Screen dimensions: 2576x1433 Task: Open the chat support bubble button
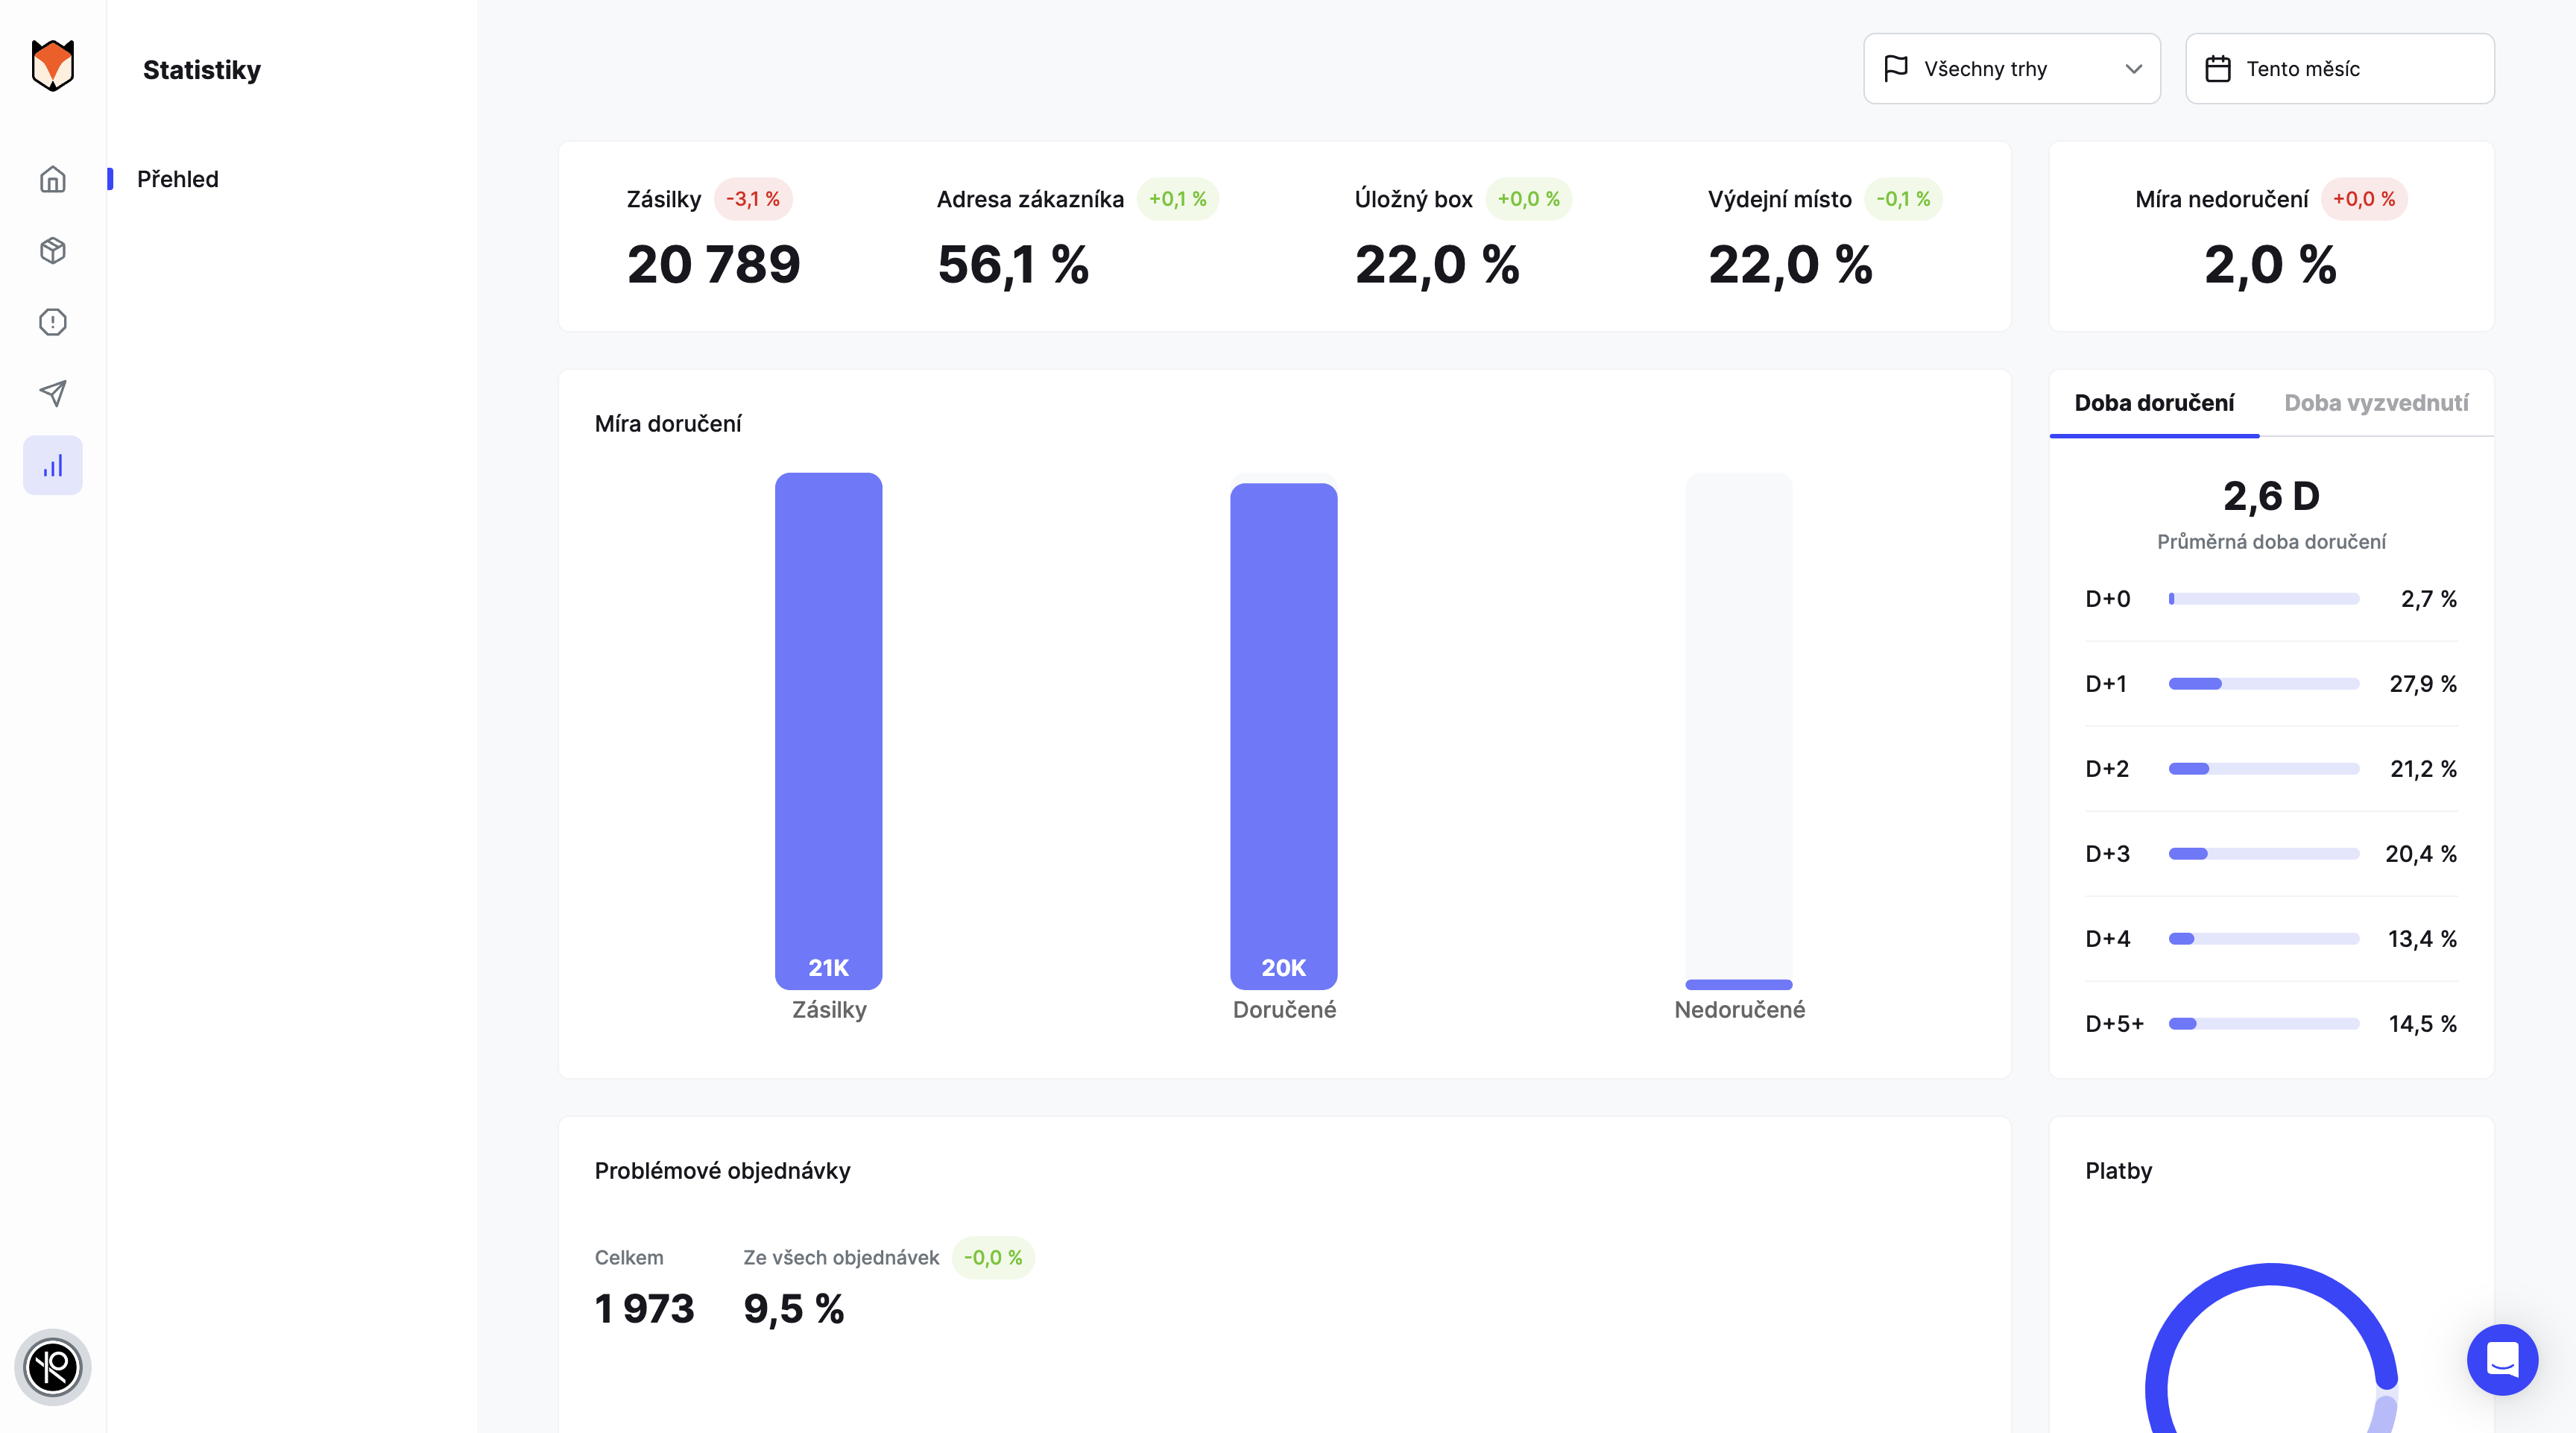click(x=2502, y=1360)
